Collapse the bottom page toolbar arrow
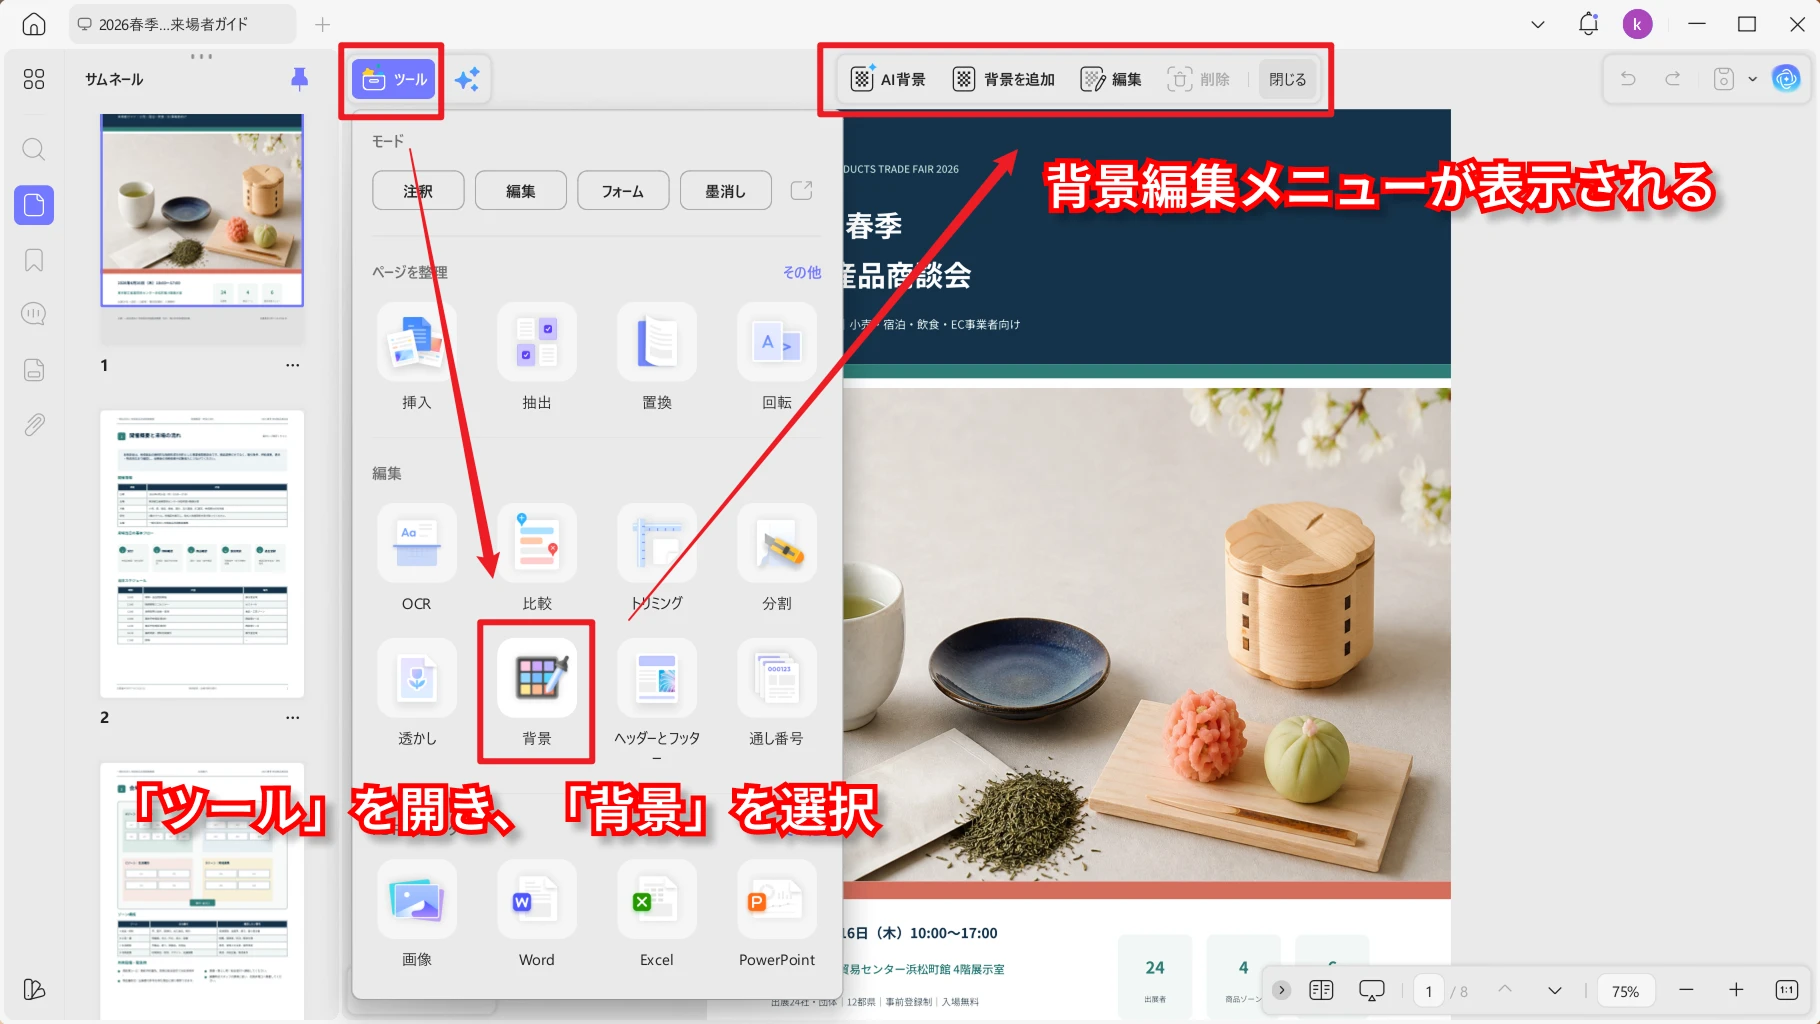Viewport: 1820px width, 1024px height. click(1281, 990)
